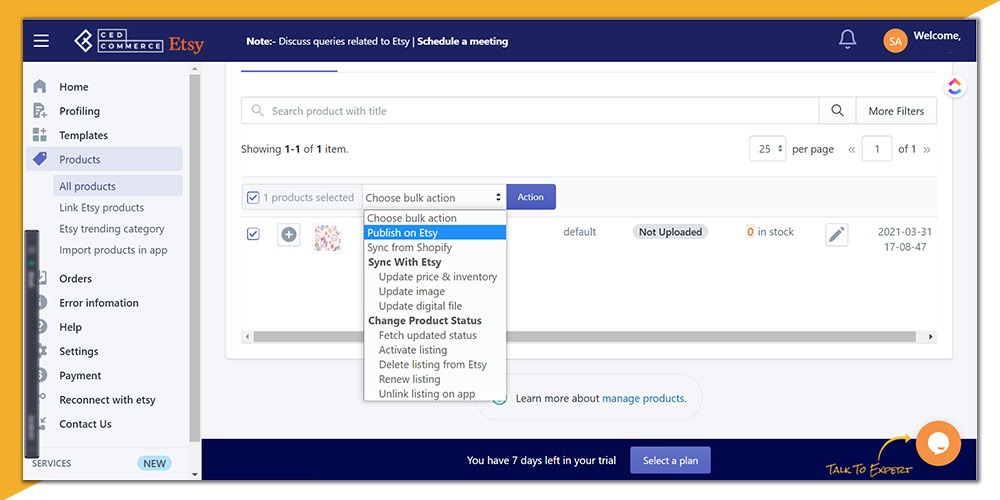Screen dimensions: 1000x500
Task: Edit product with the pencil icon
Action: point(836,235)
